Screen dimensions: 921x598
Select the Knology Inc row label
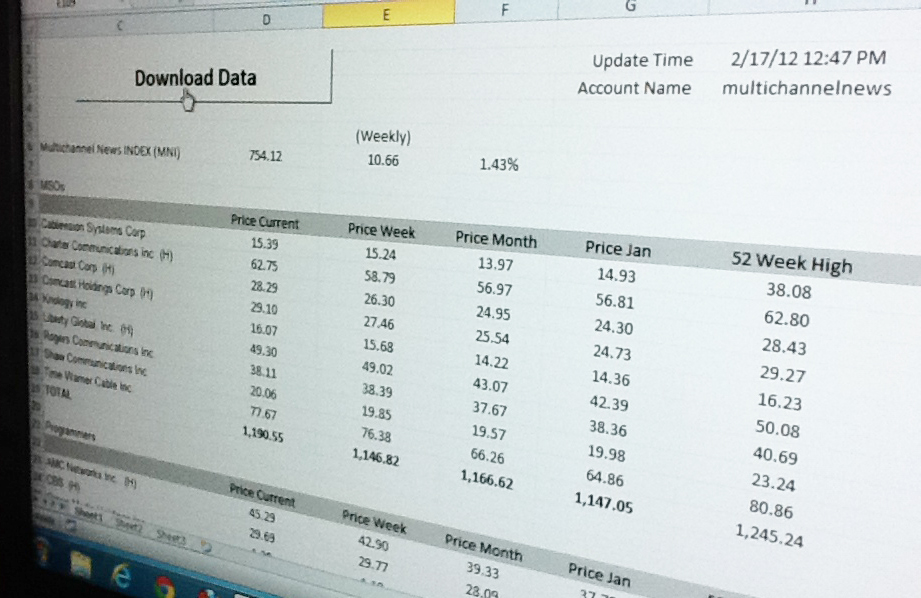[x=65, y=302]
